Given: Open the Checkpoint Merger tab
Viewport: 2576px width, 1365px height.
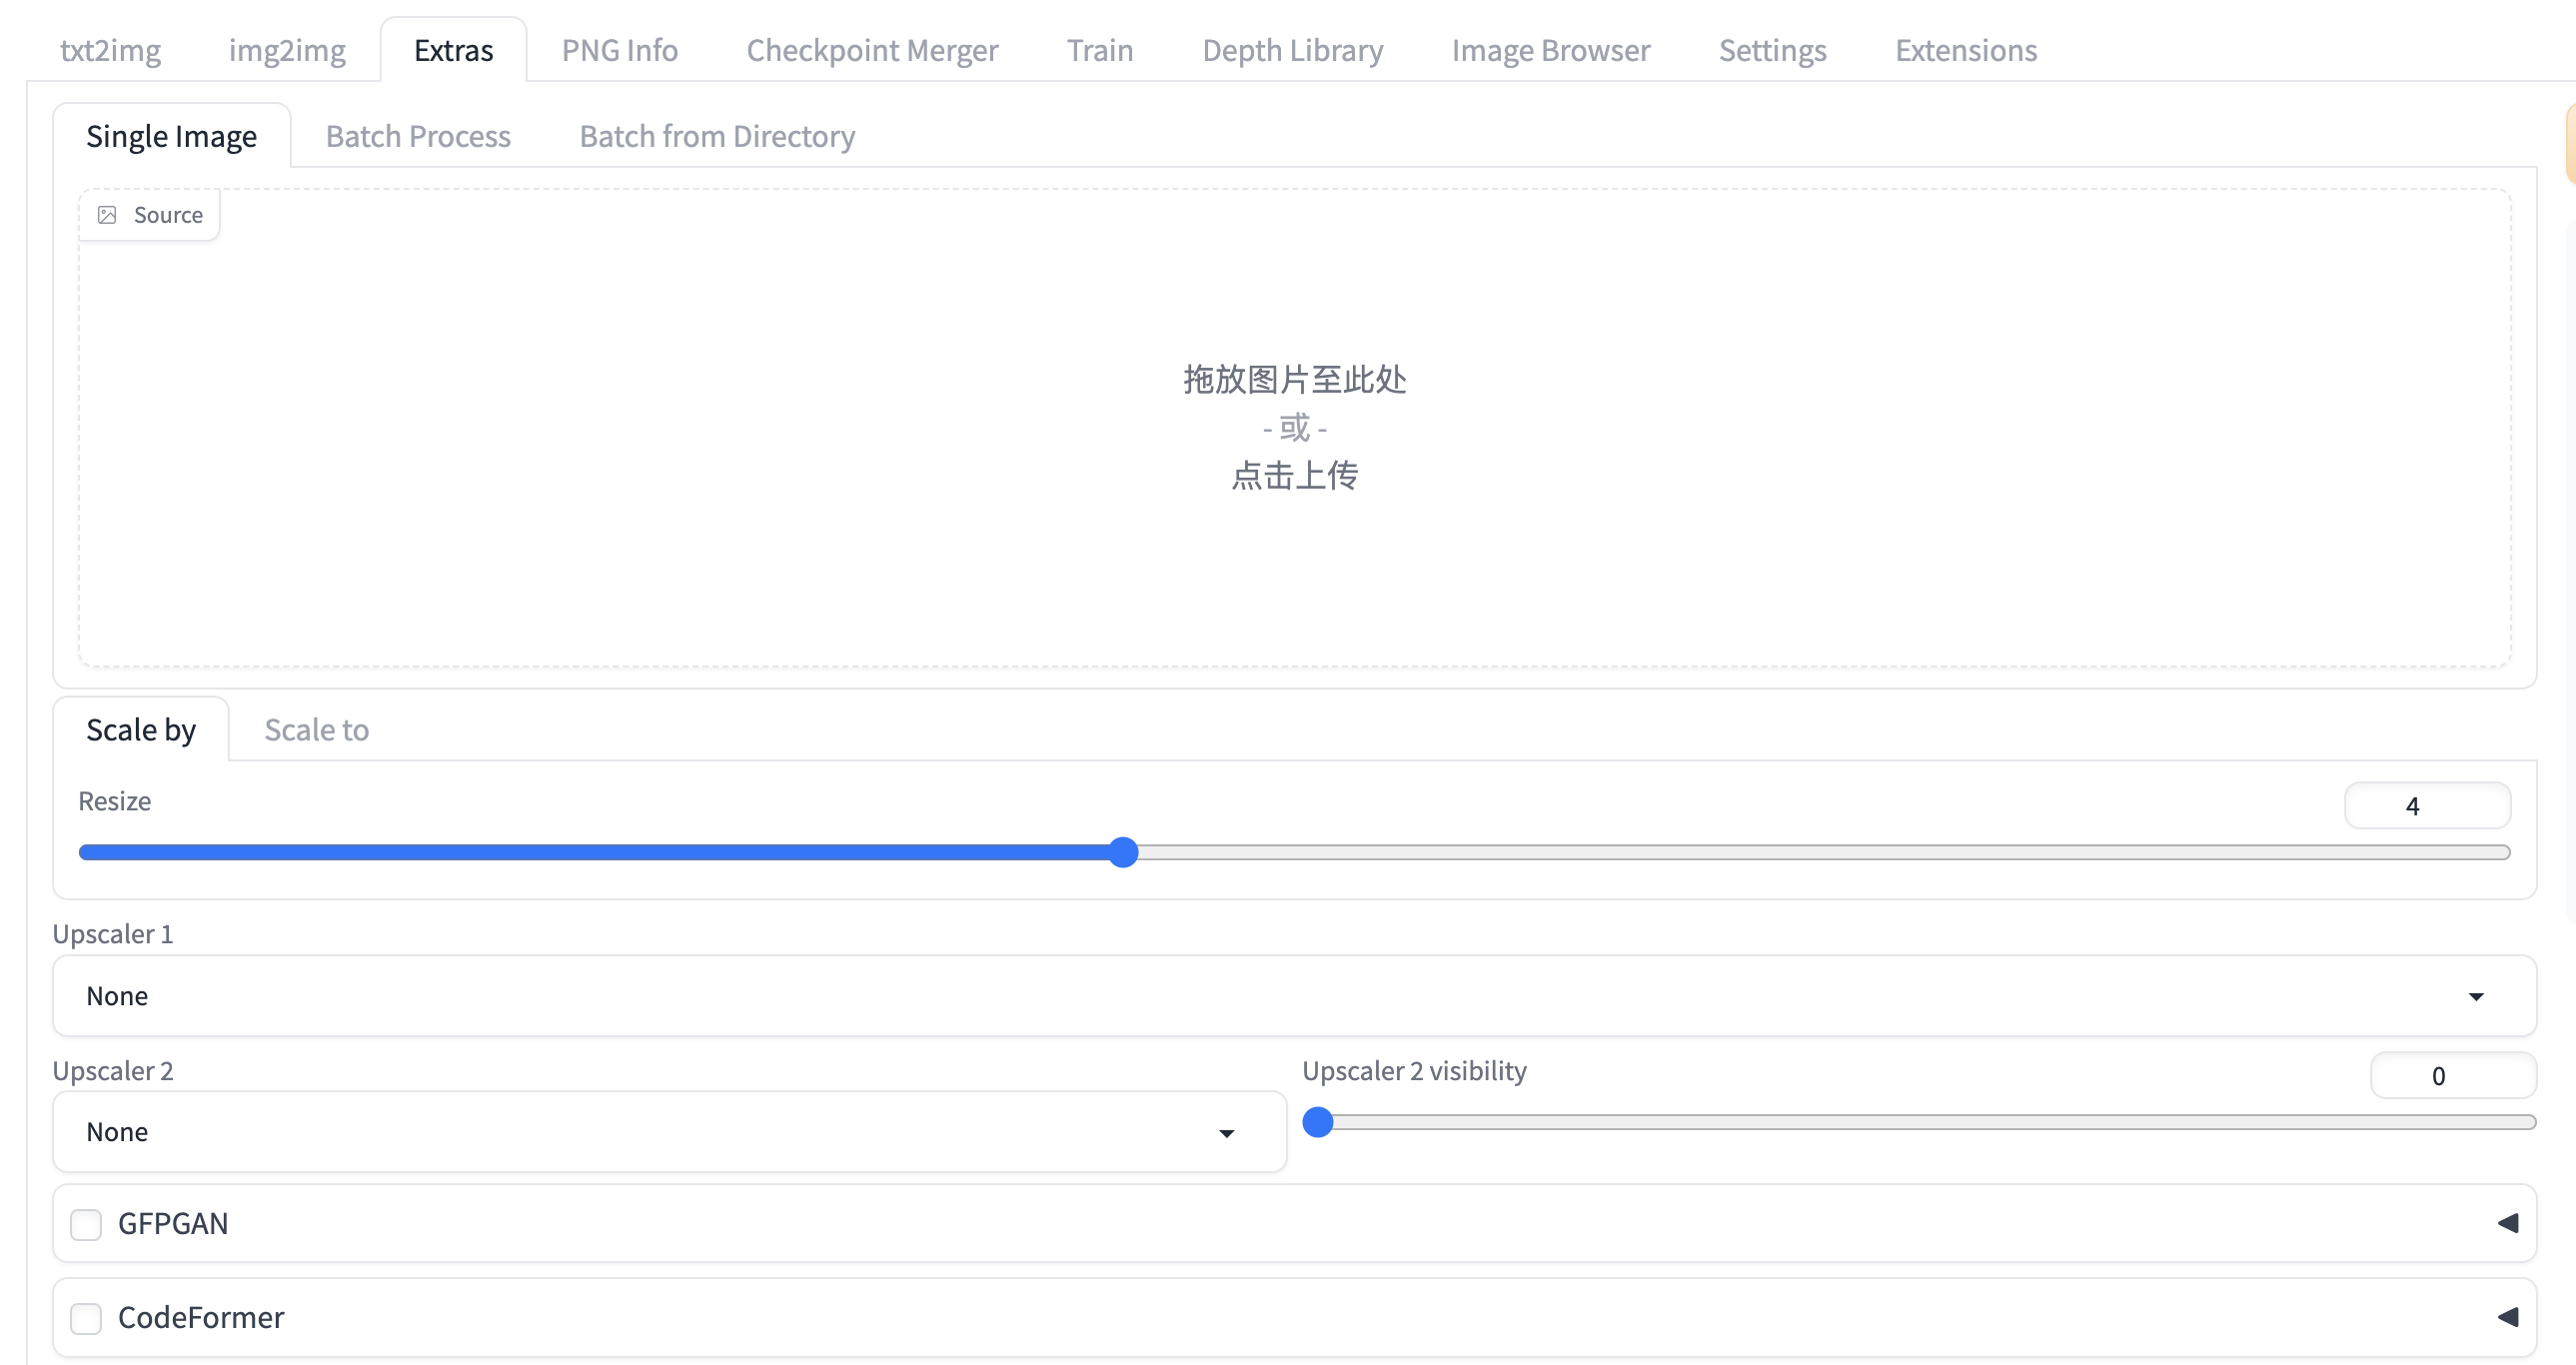Looking at the screenshot, I should click(x=872, y=50).
